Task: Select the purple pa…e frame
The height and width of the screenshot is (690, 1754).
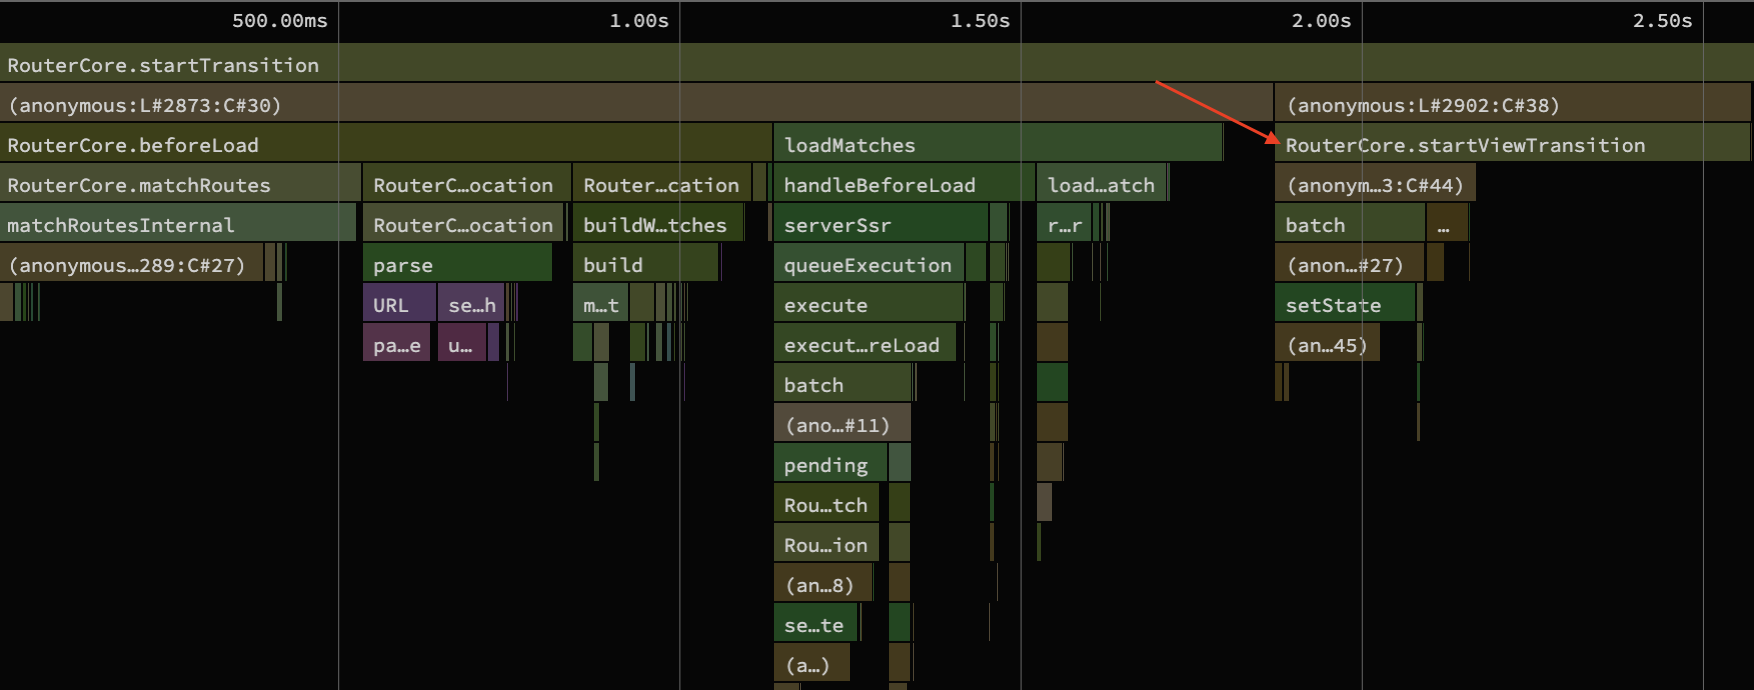Action: pyautogui.click(x=396, y=344)
